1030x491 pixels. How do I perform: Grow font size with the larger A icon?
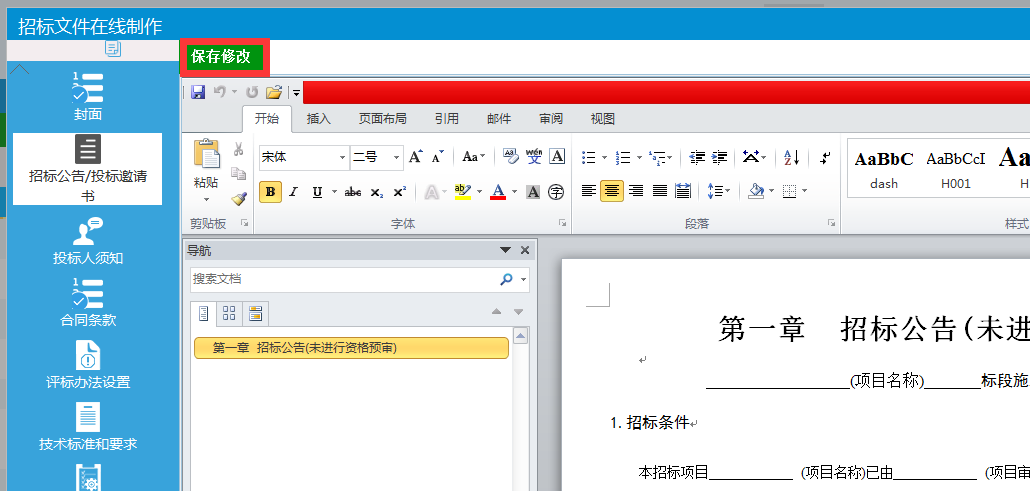(415, 157)
